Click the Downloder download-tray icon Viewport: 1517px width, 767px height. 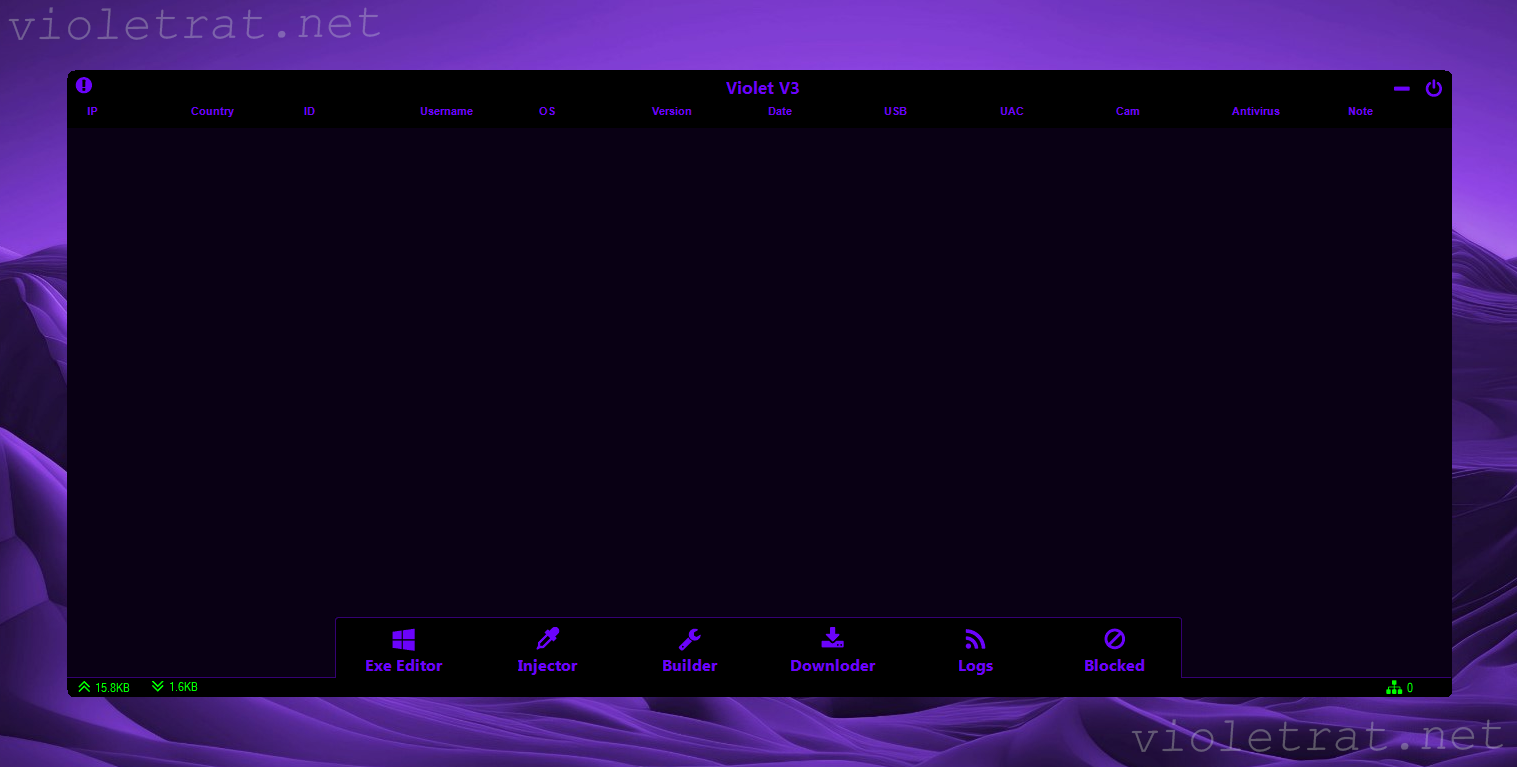832,639
